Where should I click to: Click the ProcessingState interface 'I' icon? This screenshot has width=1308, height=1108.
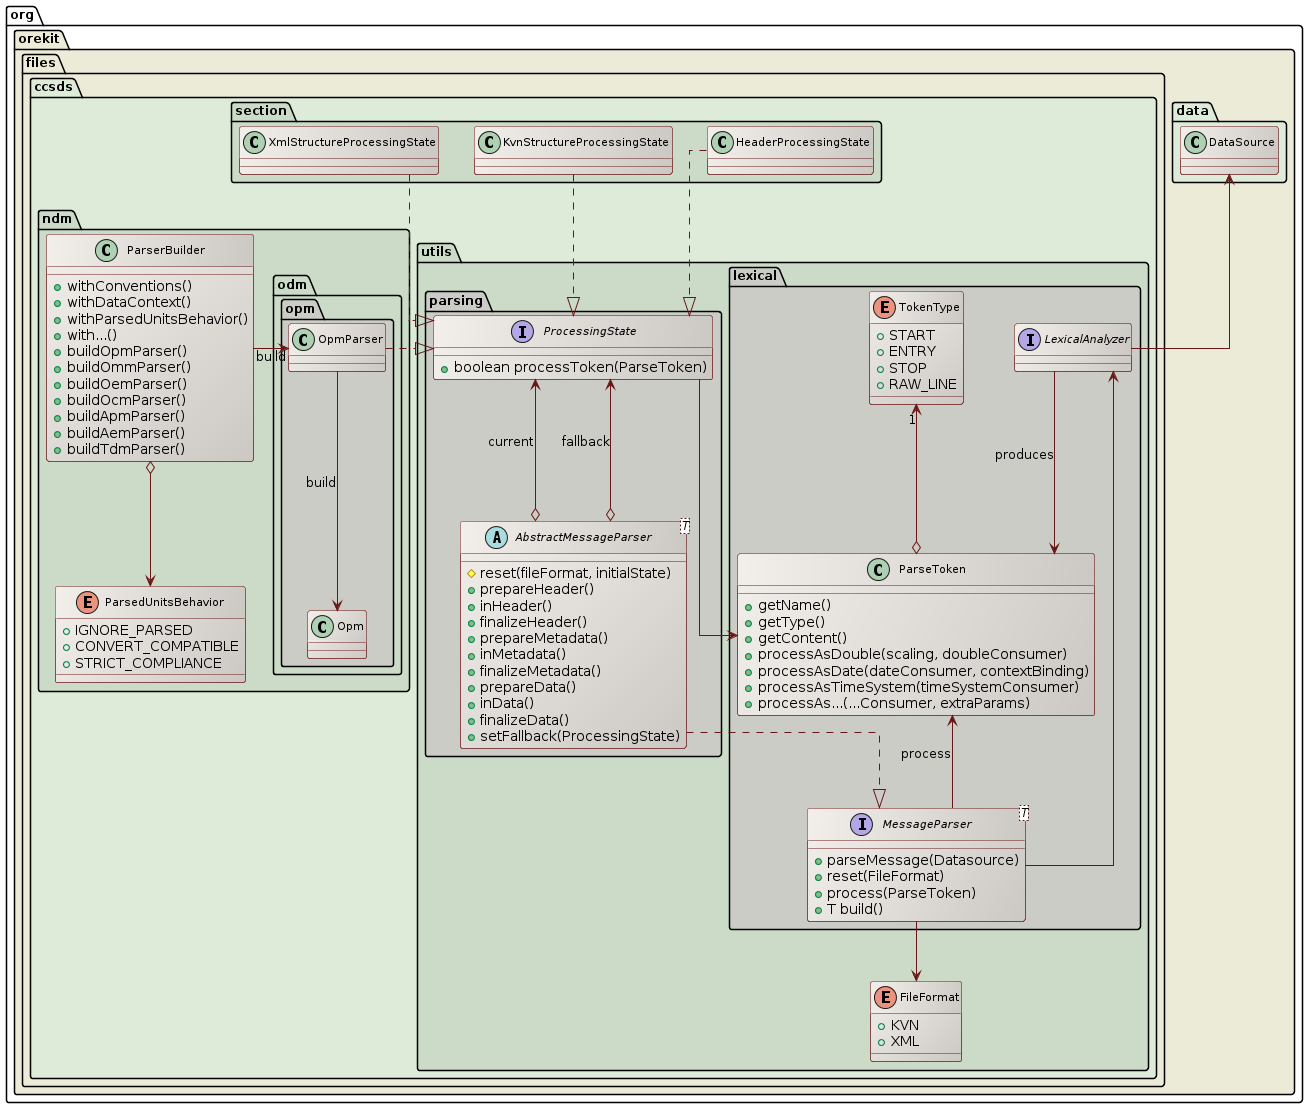pyautogui.click(x=522, y=331)
